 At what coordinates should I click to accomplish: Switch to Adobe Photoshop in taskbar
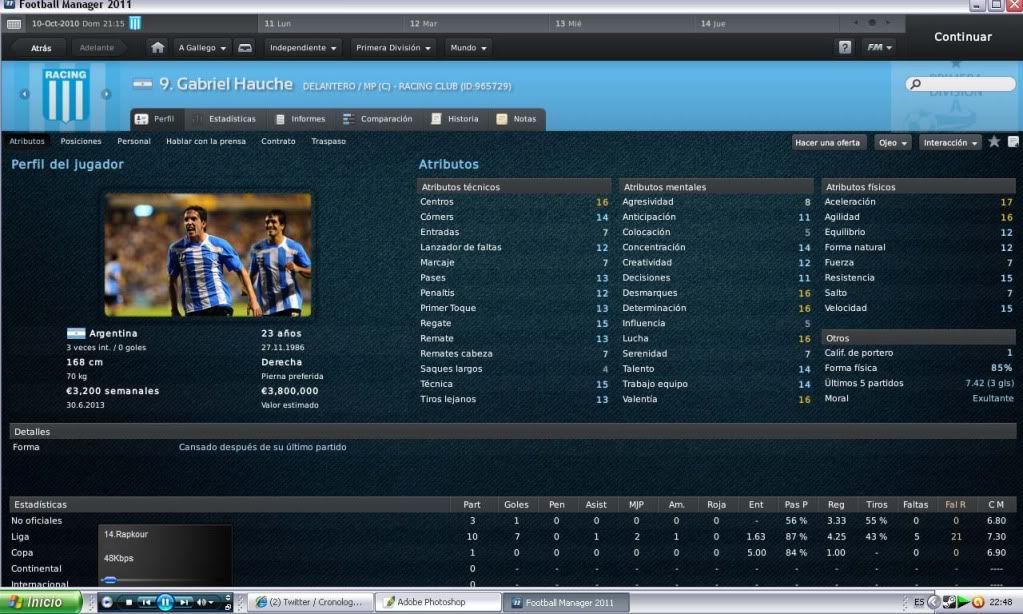438,602
